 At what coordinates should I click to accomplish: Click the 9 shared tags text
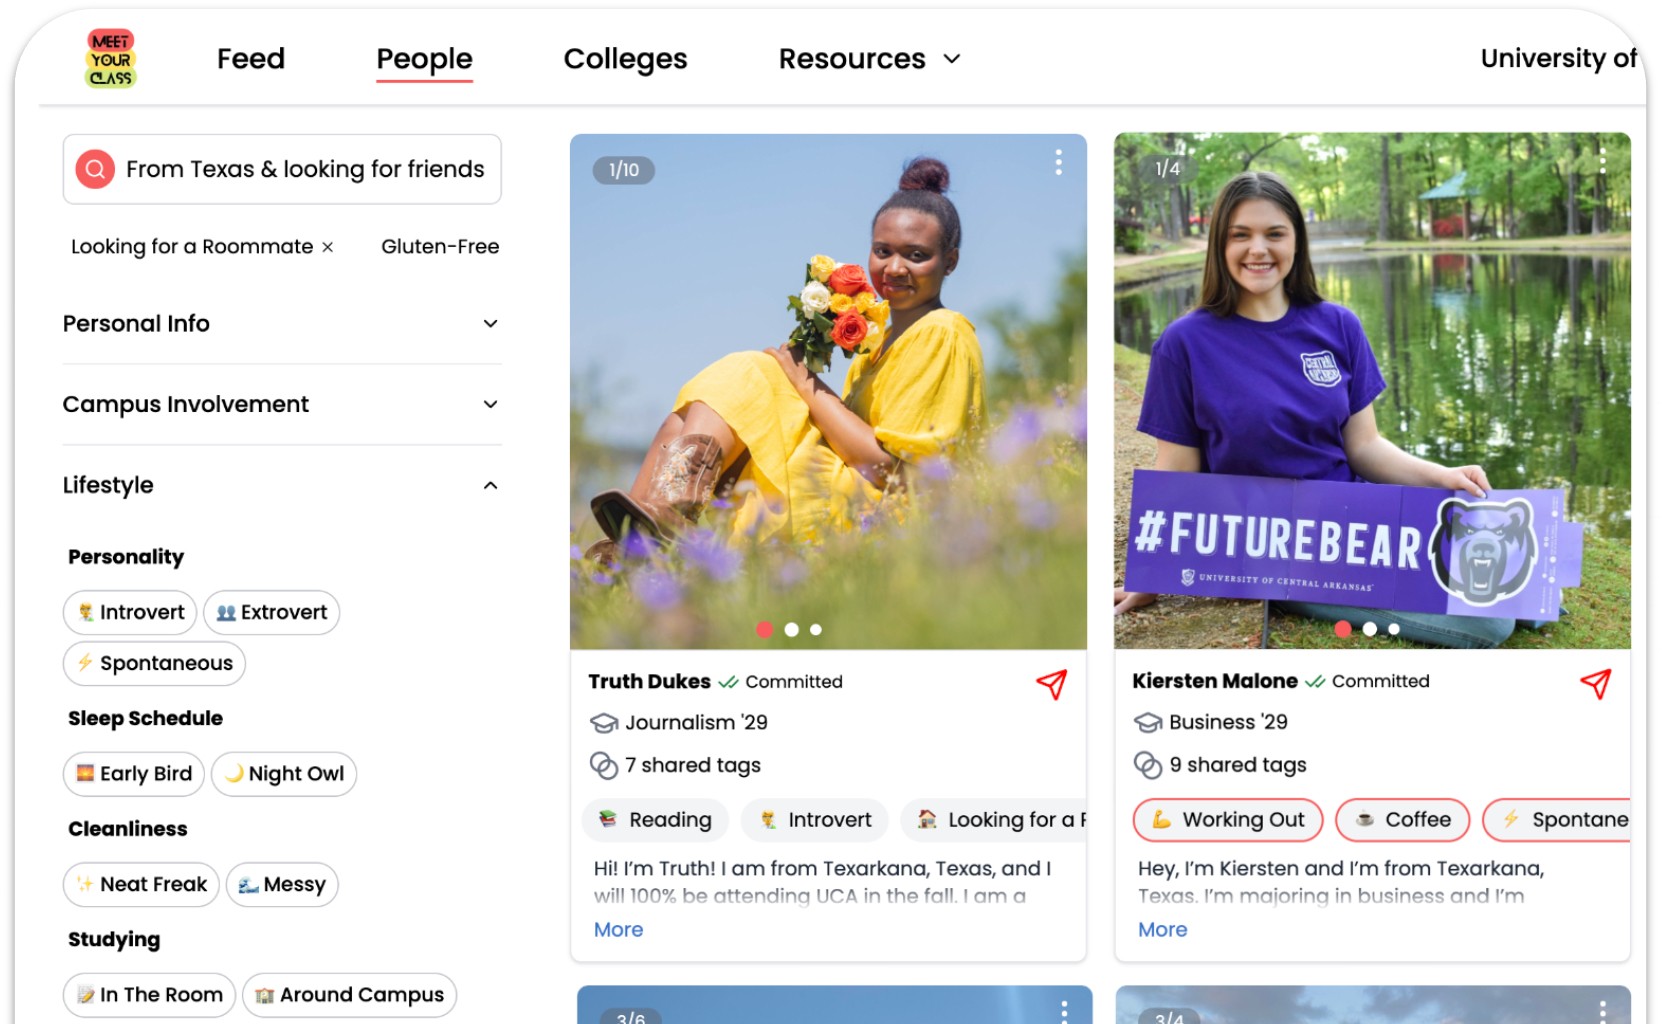(x=1238, y=766)
